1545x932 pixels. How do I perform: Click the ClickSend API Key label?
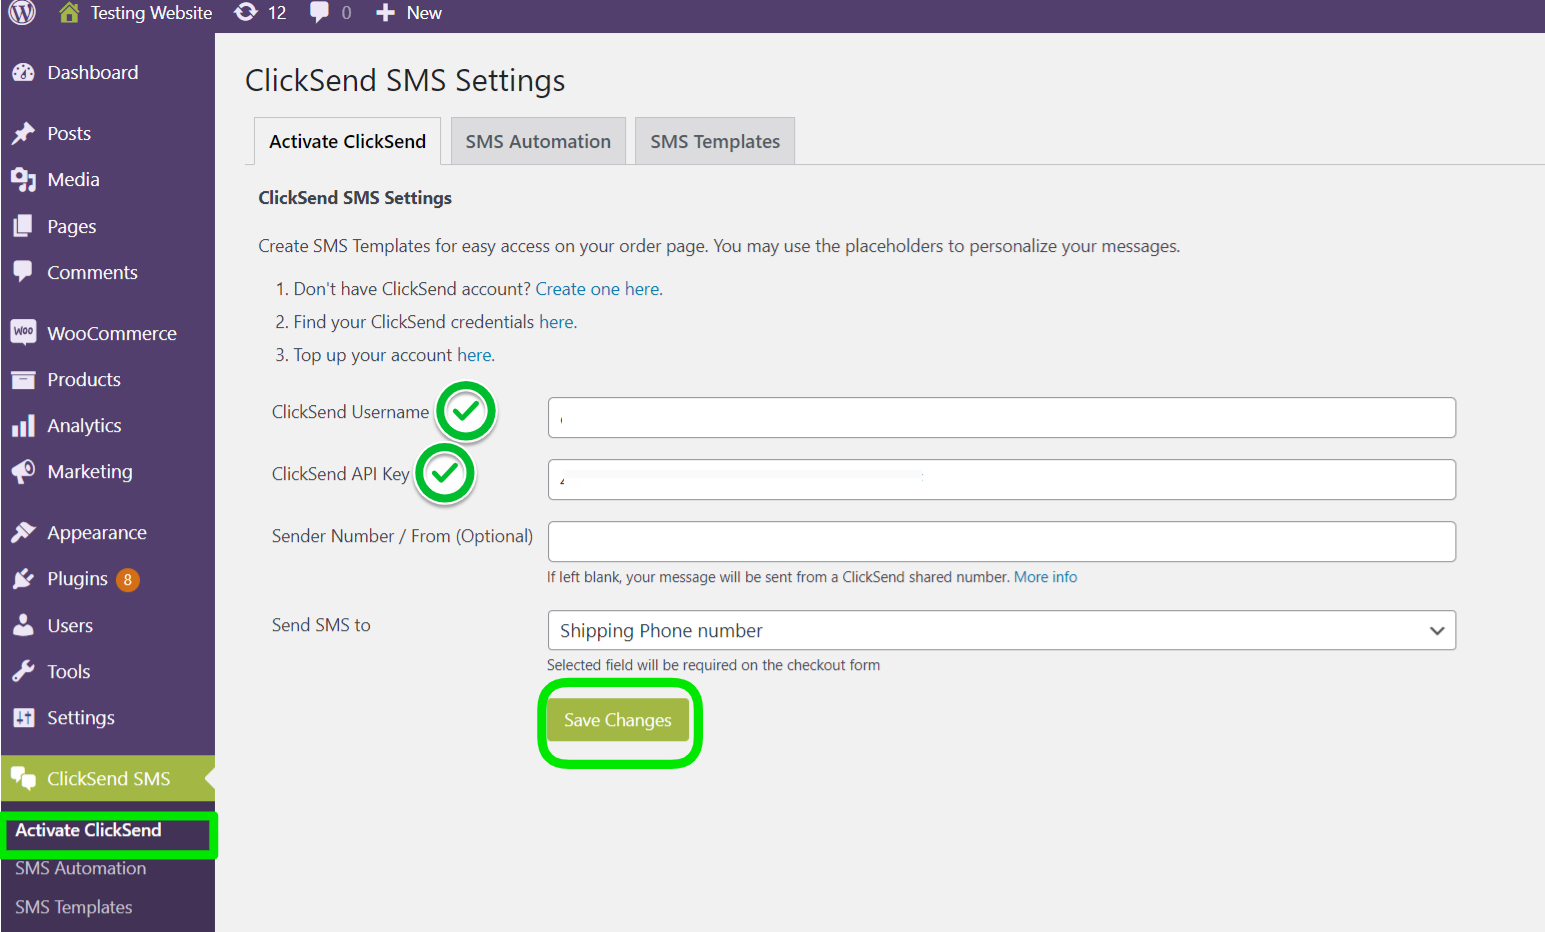pos(341,474)
